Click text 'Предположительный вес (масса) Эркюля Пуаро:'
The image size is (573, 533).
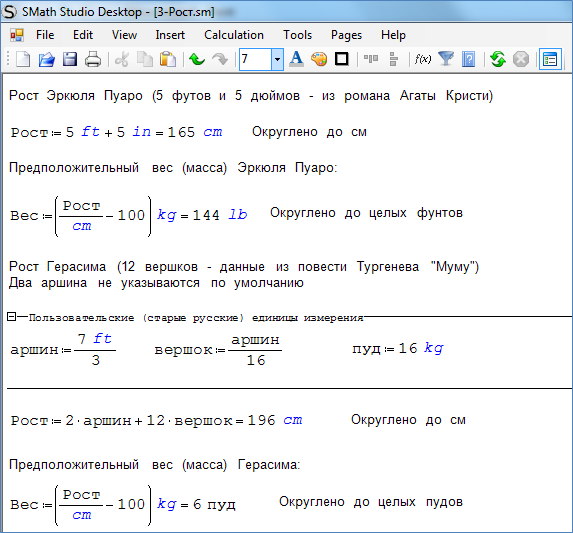point(173,168)
